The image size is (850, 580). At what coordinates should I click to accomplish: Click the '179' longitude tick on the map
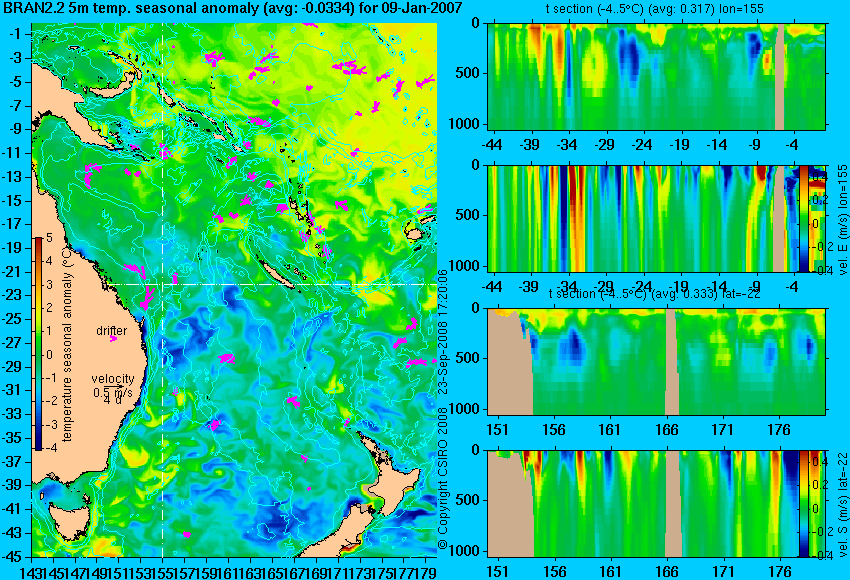click(425, 572)
